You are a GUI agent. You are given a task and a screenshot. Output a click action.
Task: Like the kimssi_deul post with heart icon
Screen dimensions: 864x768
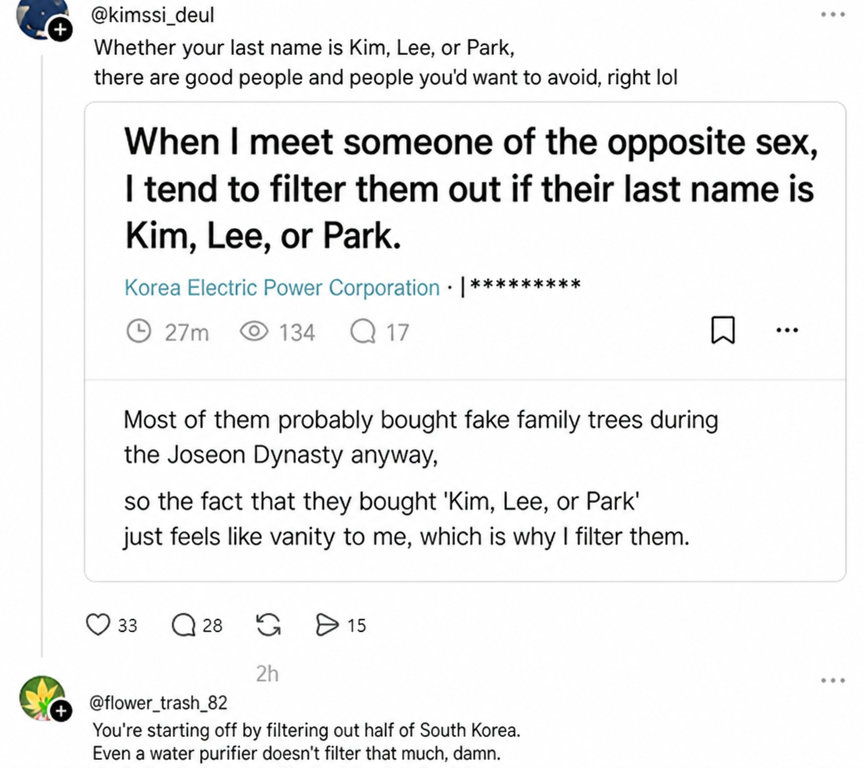pyautogui.click(x=98, y=625)
